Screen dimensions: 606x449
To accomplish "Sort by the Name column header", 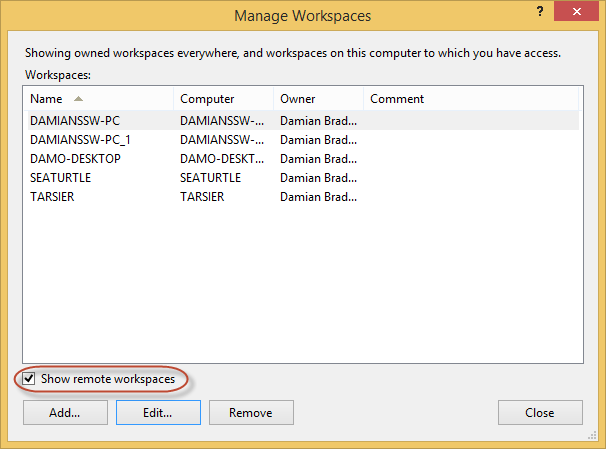I will click(x=99, y=99).
